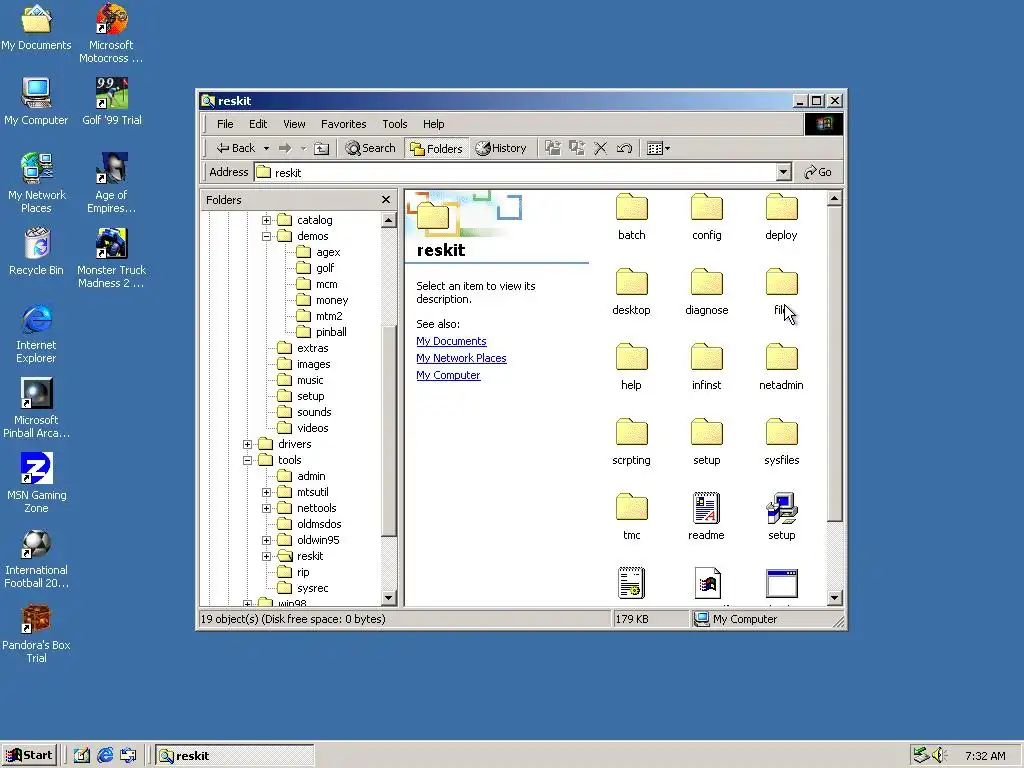Launch Internet Explorer from Quick Launch
Image resolution: width=1024 pixels, height=768 pixels.
pyautogui.click(x=104, y=756)
